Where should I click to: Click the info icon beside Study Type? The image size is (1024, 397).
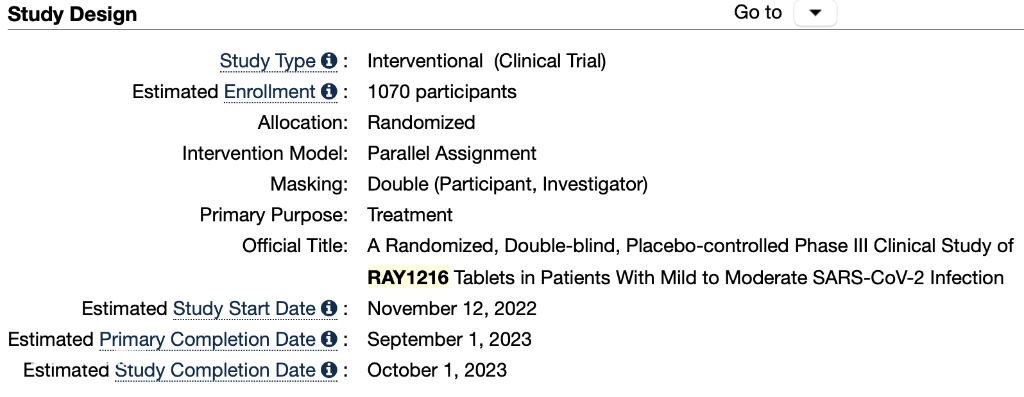pos(329,61)
